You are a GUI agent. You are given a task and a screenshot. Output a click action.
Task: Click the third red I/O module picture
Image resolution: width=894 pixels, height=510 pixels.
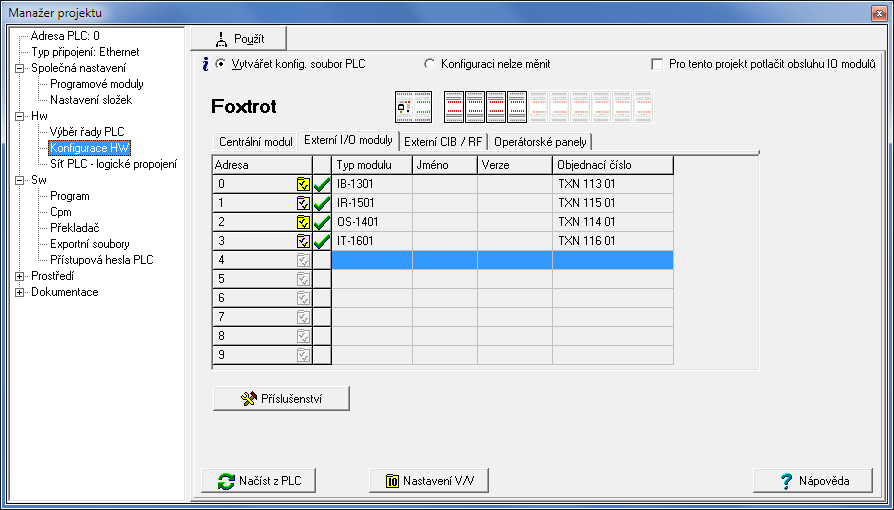coord(496,107)
